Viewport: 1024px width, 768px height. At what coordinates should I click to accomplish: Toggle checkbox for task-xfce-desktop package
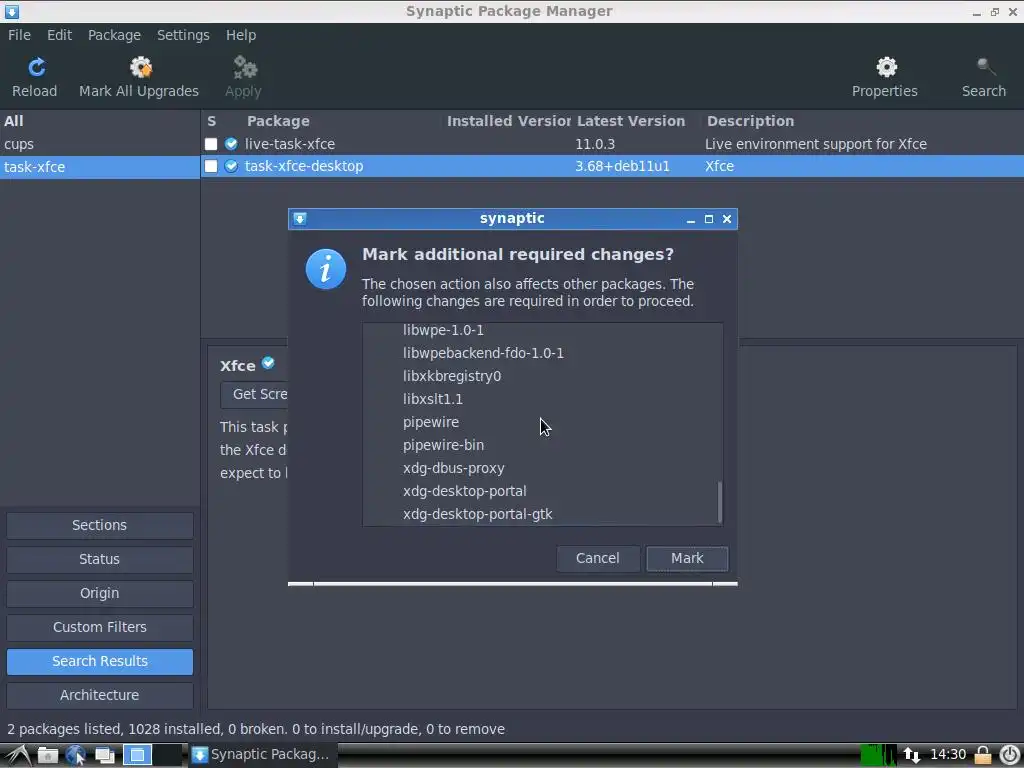tap(211, 166)
